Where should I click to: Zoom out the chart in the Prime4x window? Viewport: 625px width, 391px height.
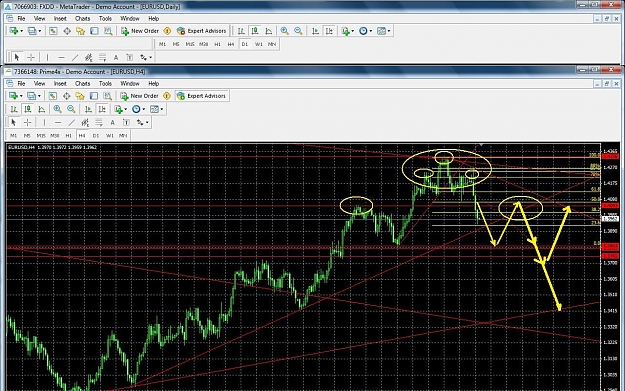(71, 109)
